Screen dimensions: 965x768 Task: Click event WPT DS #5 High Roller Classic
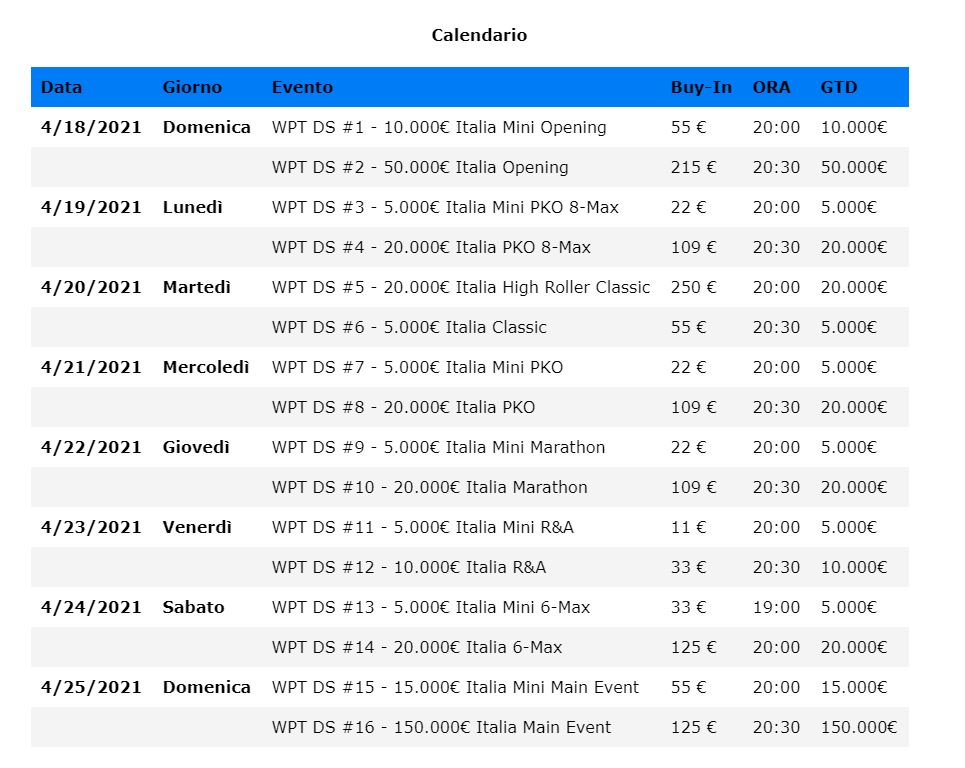(x=461, y=287)
